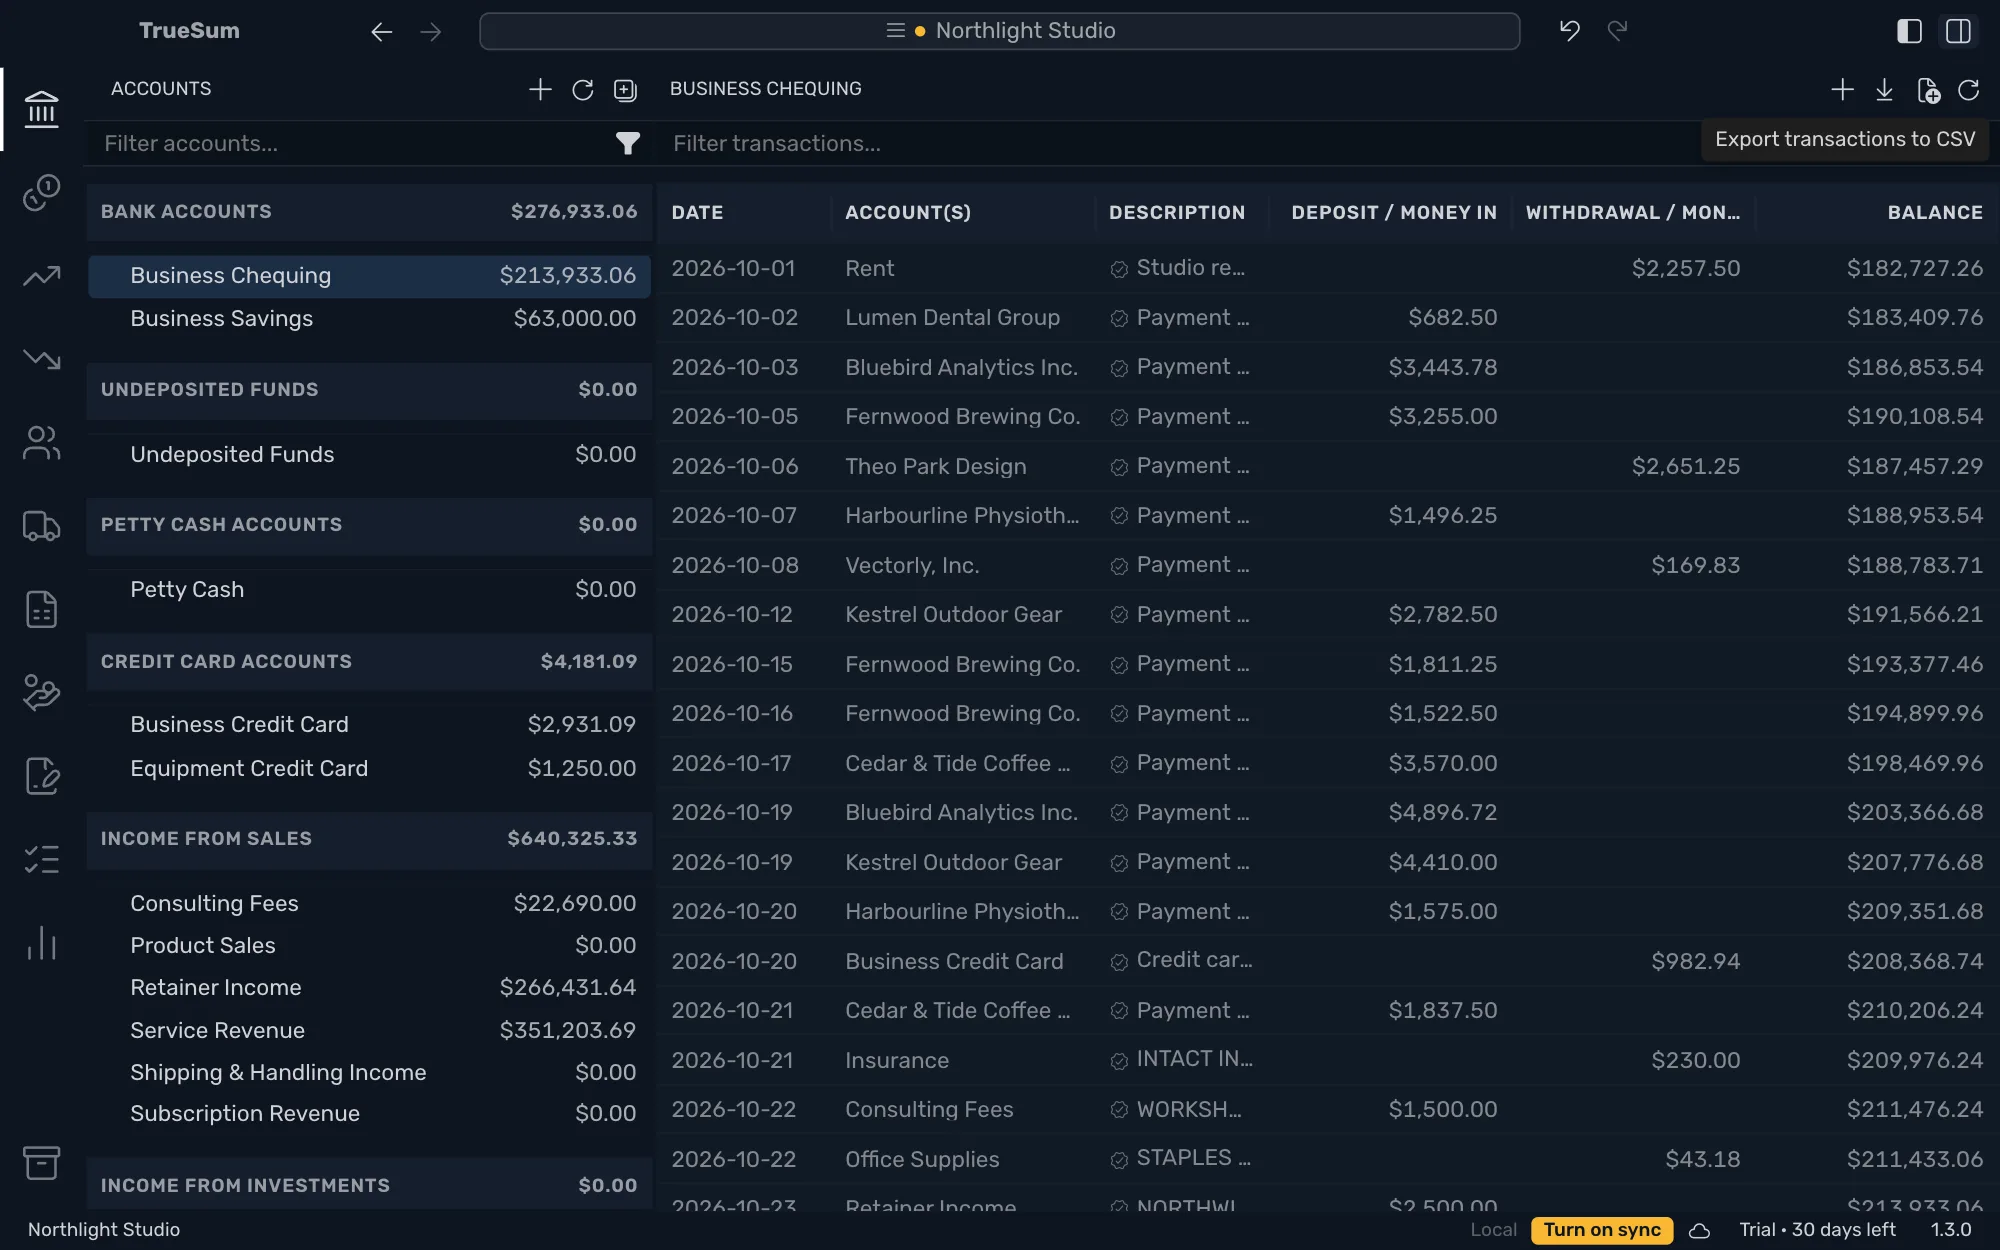Refresh the accounts list
This screenshot has height=1250, width=2000.
582,90
